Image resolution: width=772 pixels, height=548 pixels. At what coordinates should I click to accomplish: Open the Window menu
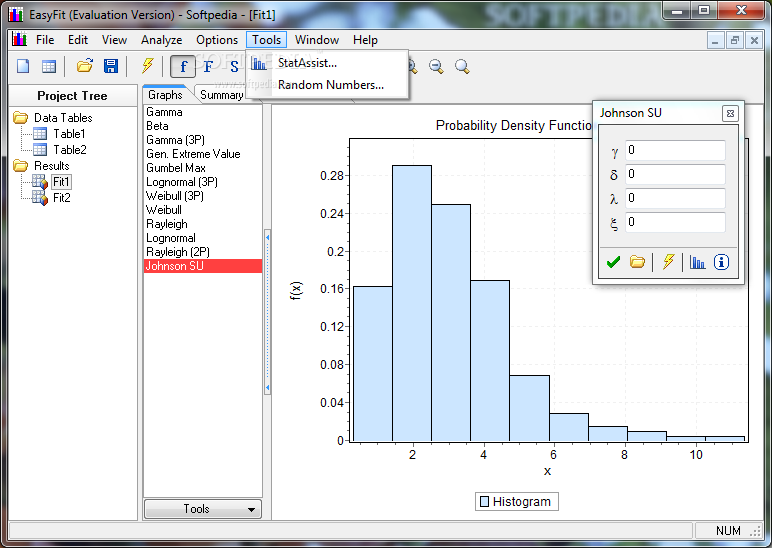317,40
